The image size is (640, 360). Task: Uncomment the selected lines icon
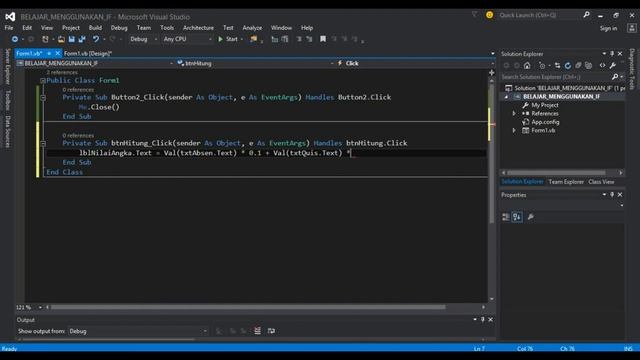point(309,39)
